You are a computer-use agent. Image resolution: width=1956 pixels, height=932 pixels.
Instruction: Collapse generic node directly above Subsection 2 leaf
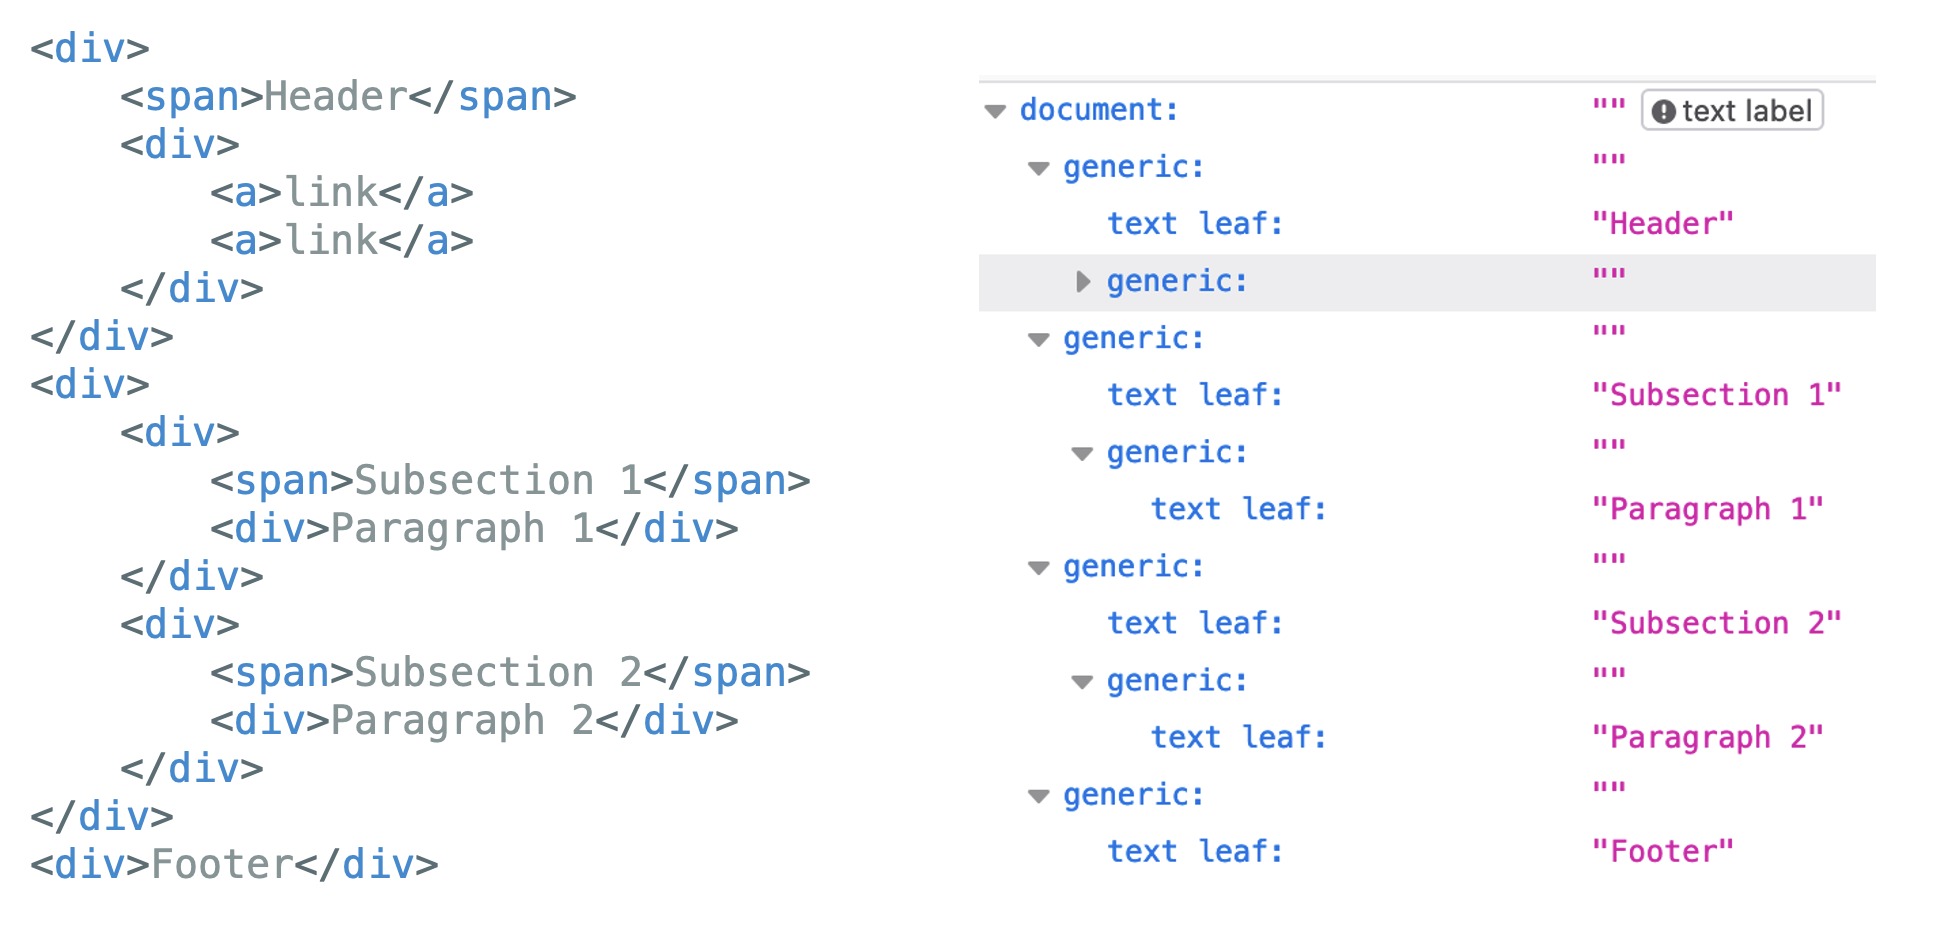[1039, 568]
